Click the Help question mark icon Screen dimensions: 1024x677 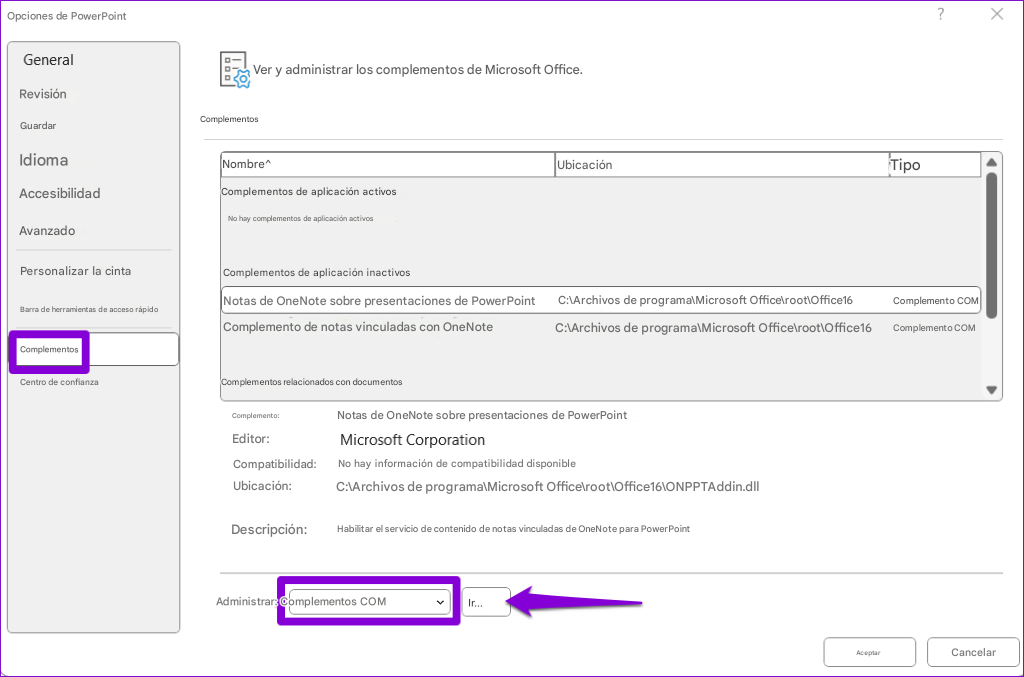[x=940, y=14]
